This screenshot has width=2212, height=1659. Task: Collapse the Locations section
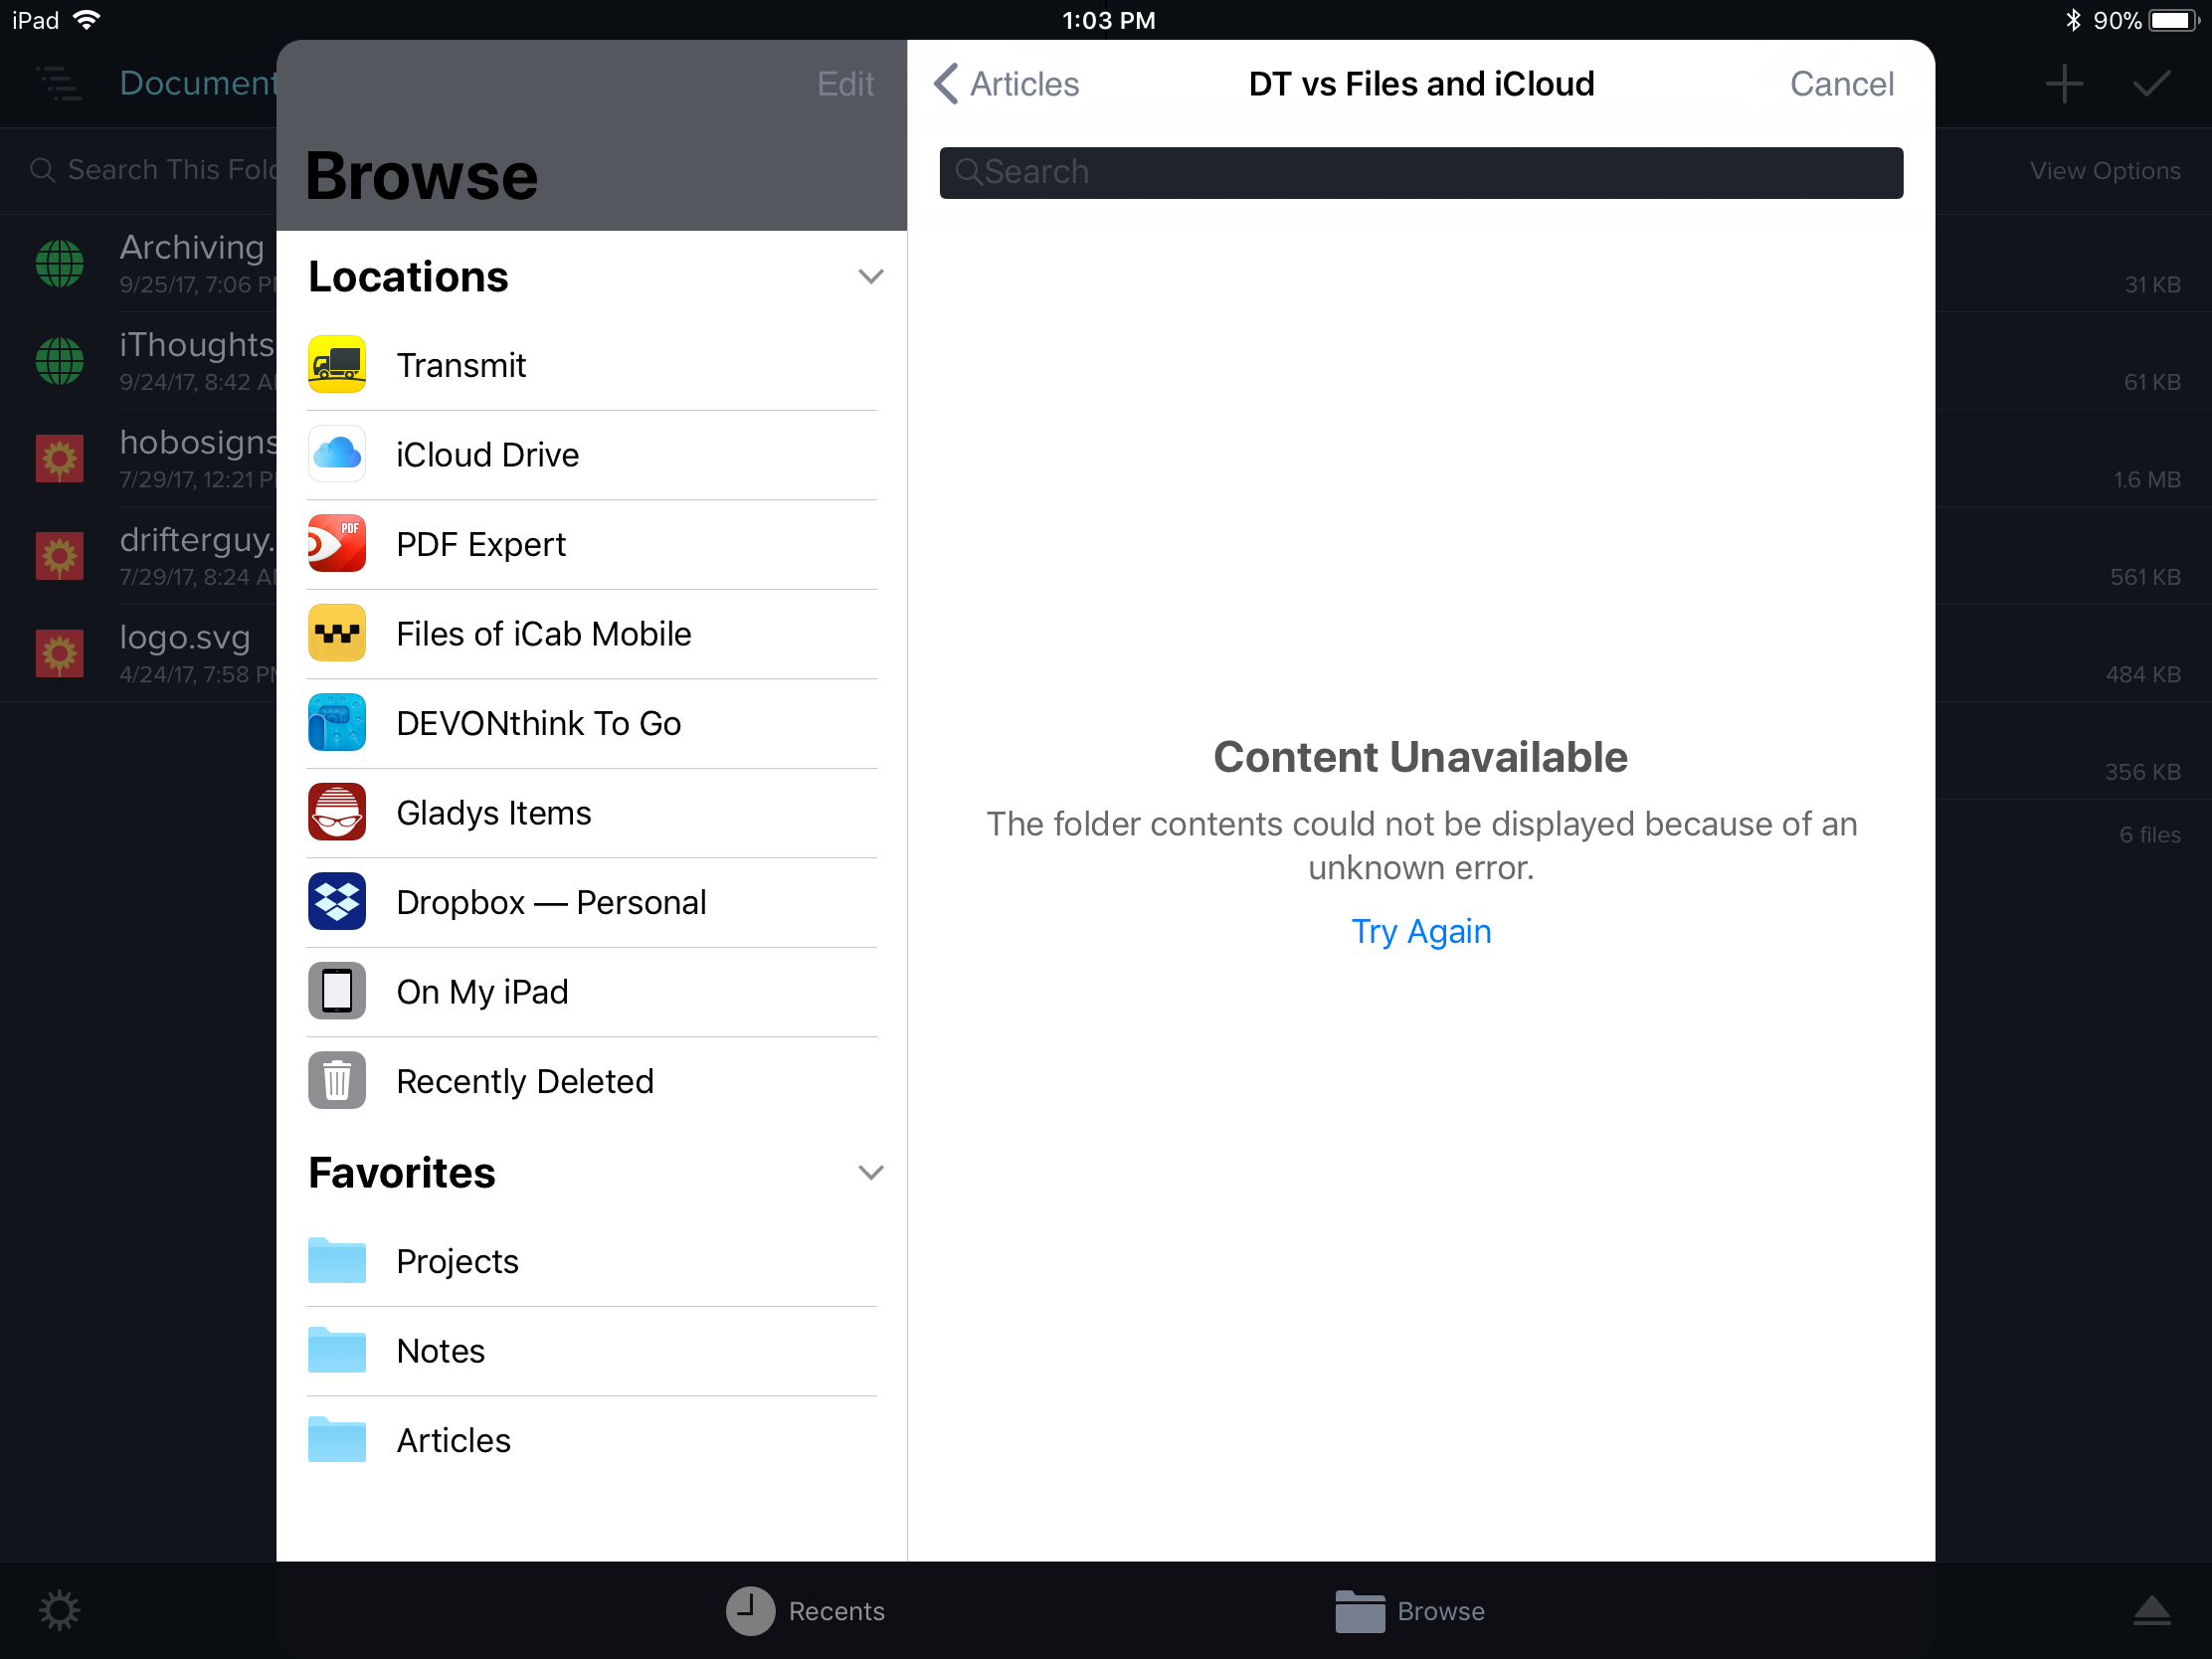pyautogui.click(x=867, y=277)
